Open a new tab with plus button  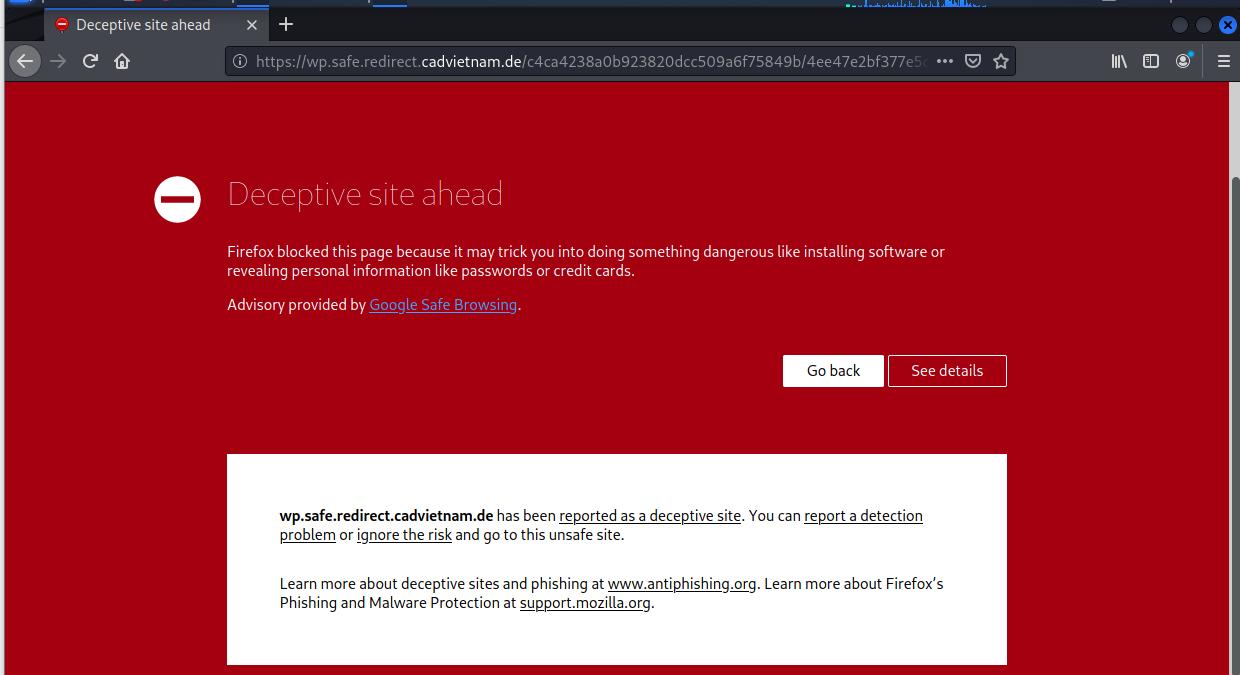tap(286, 24)
